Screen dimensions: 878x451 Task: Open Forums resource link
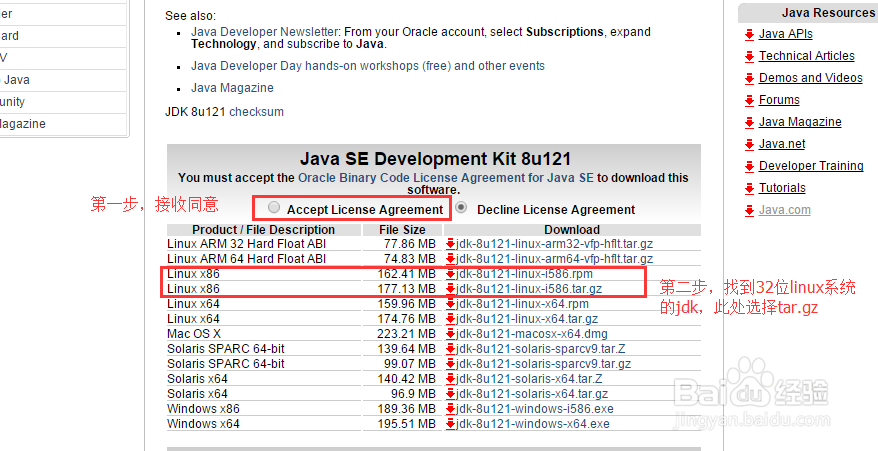pos(779,100)
